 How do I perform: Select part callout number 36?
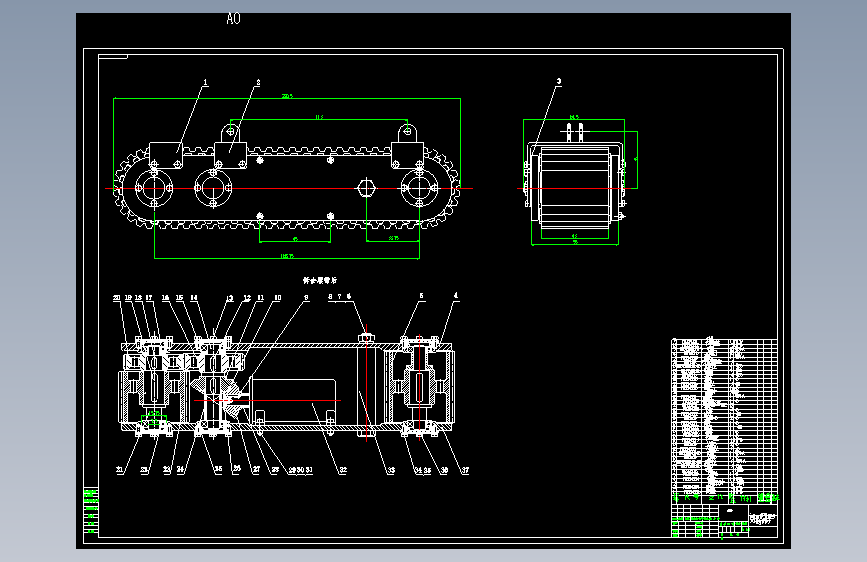coord(444,471)
